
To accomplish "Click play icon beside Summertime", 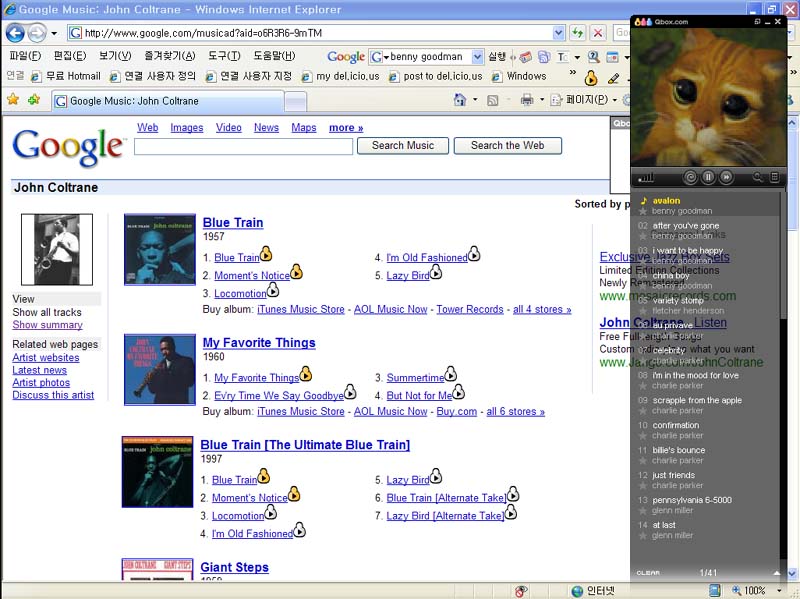I will [451, 373].
